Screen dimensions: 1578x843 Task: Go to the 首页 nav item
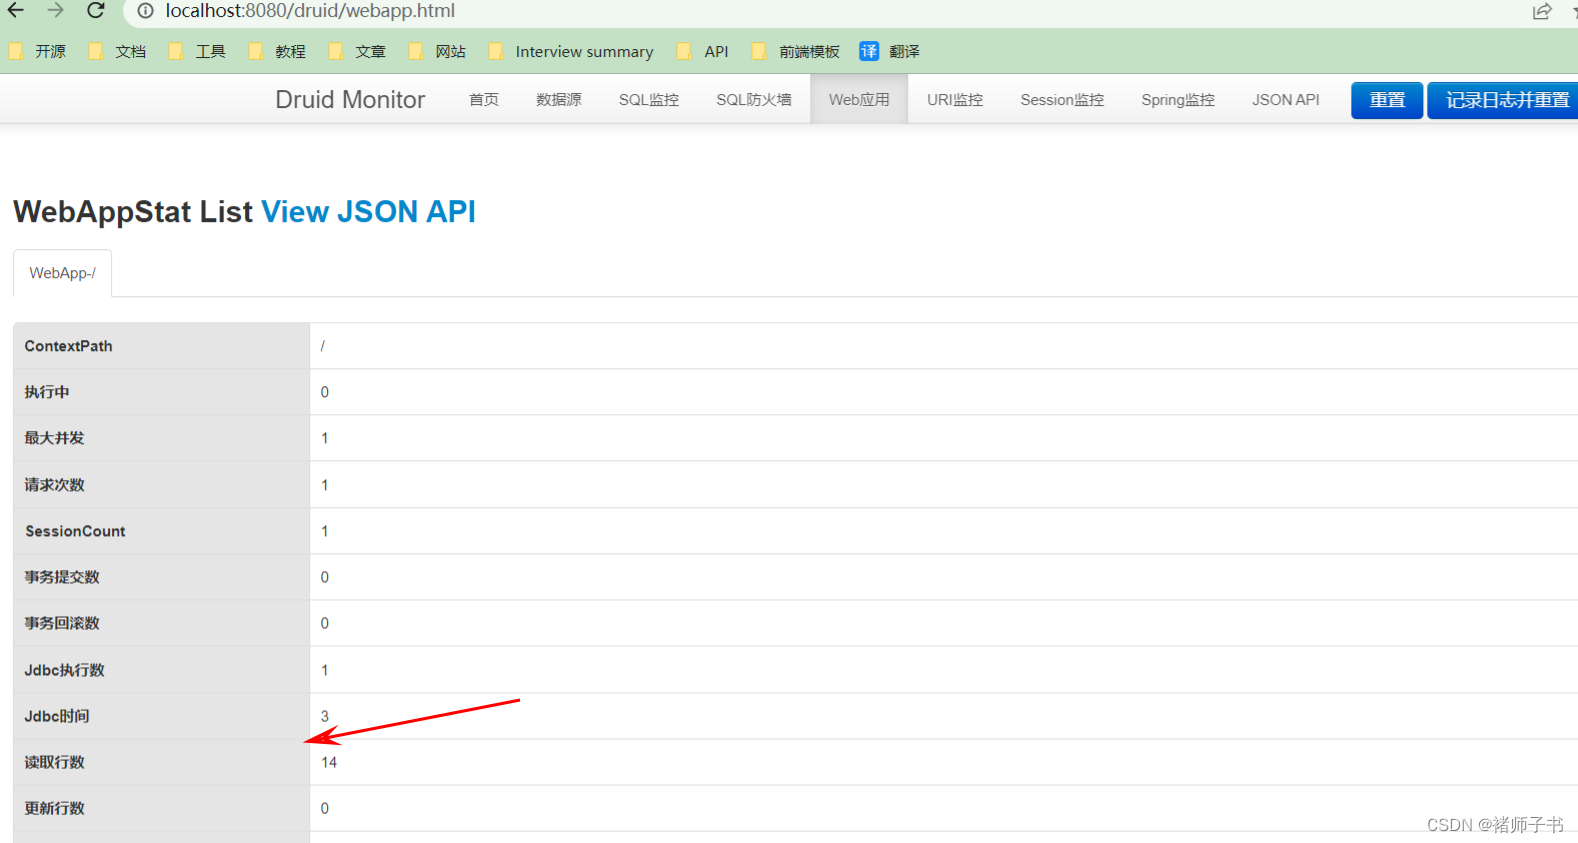click(484, 100)
